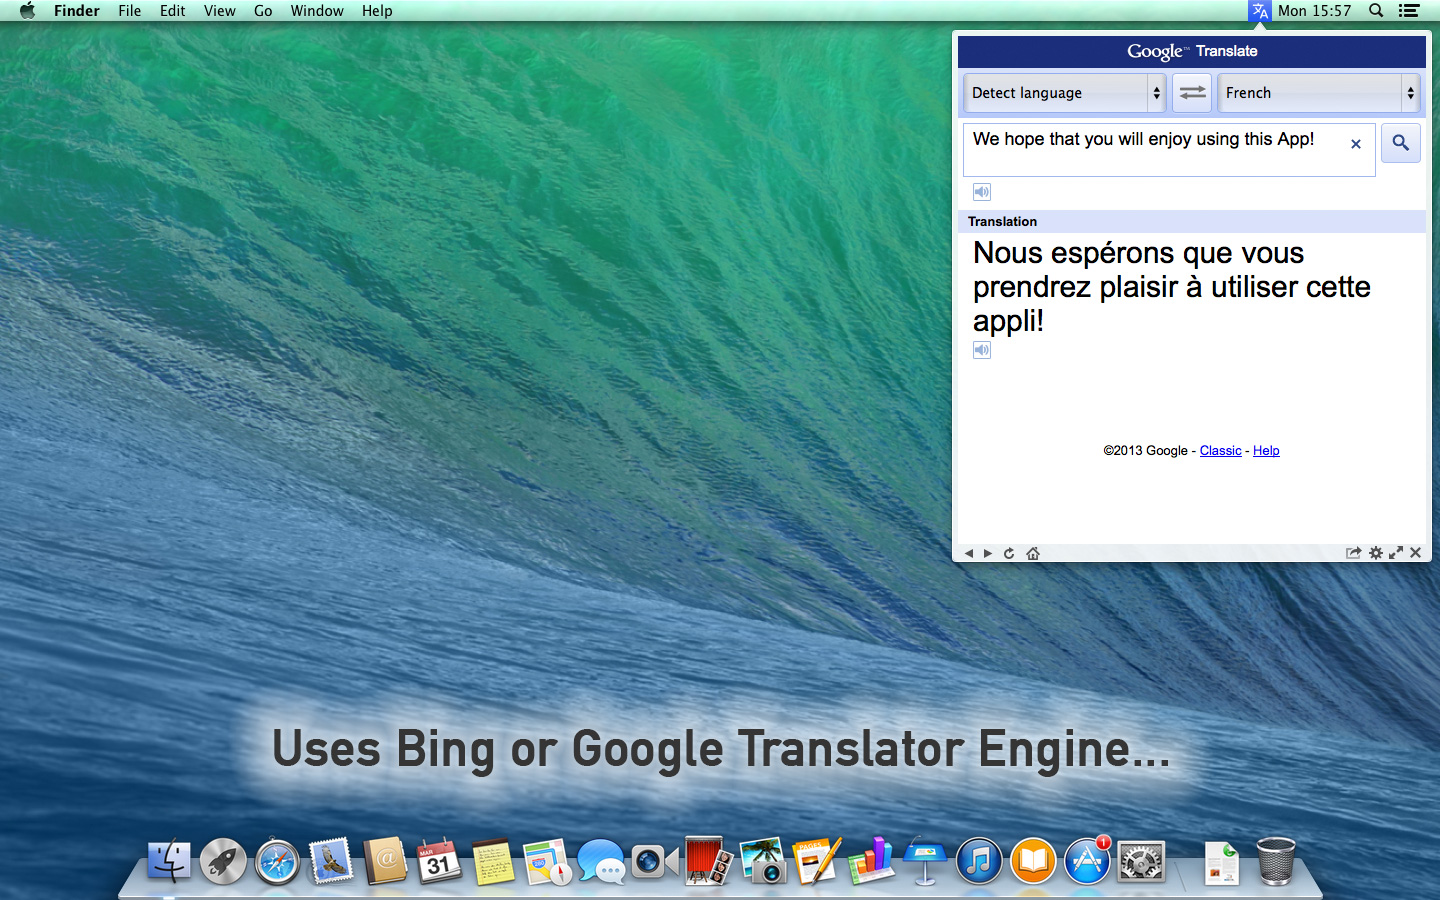1440x900 pixels.
Task: Open the Window menu
Action: [317, 11]
